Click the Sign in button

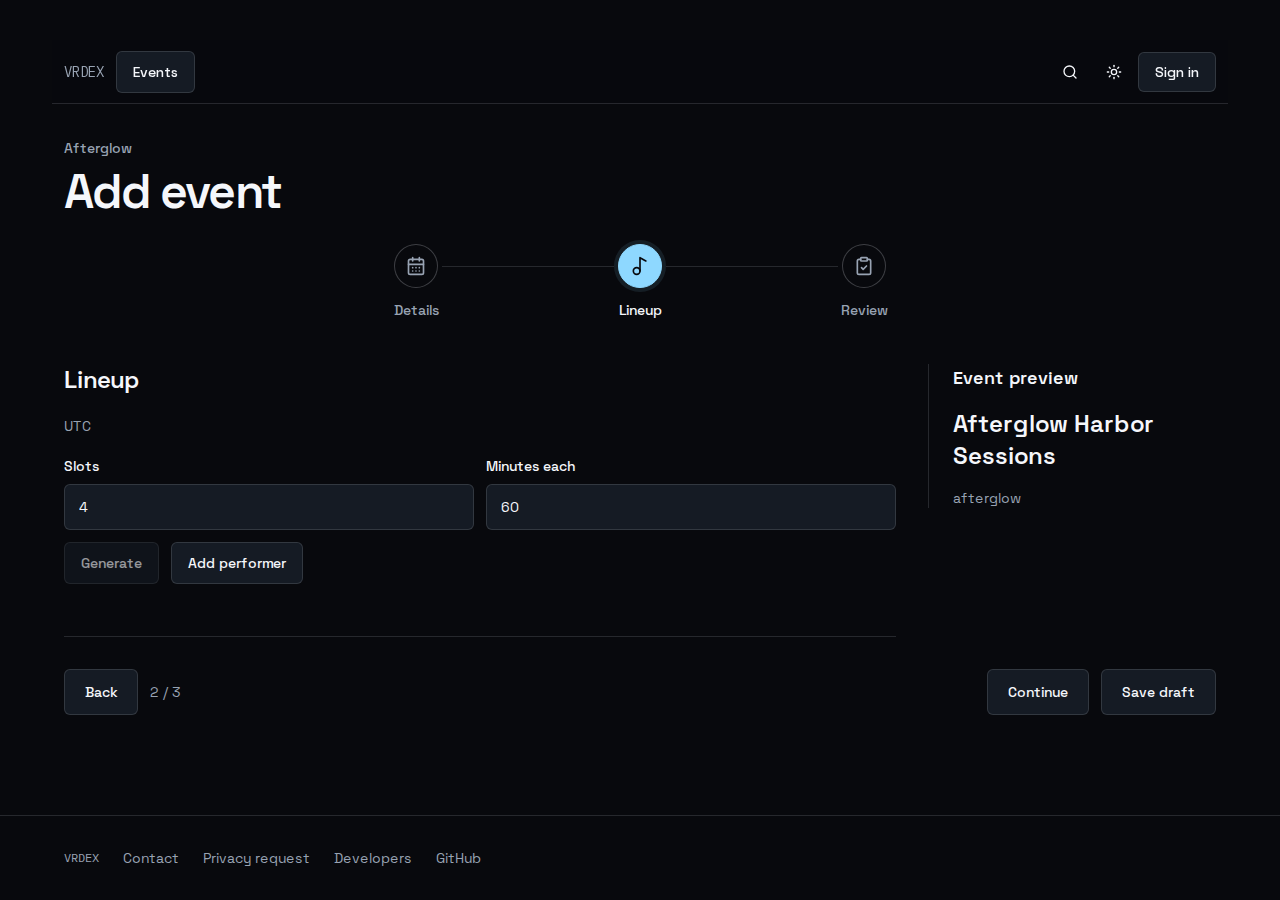1177,72
